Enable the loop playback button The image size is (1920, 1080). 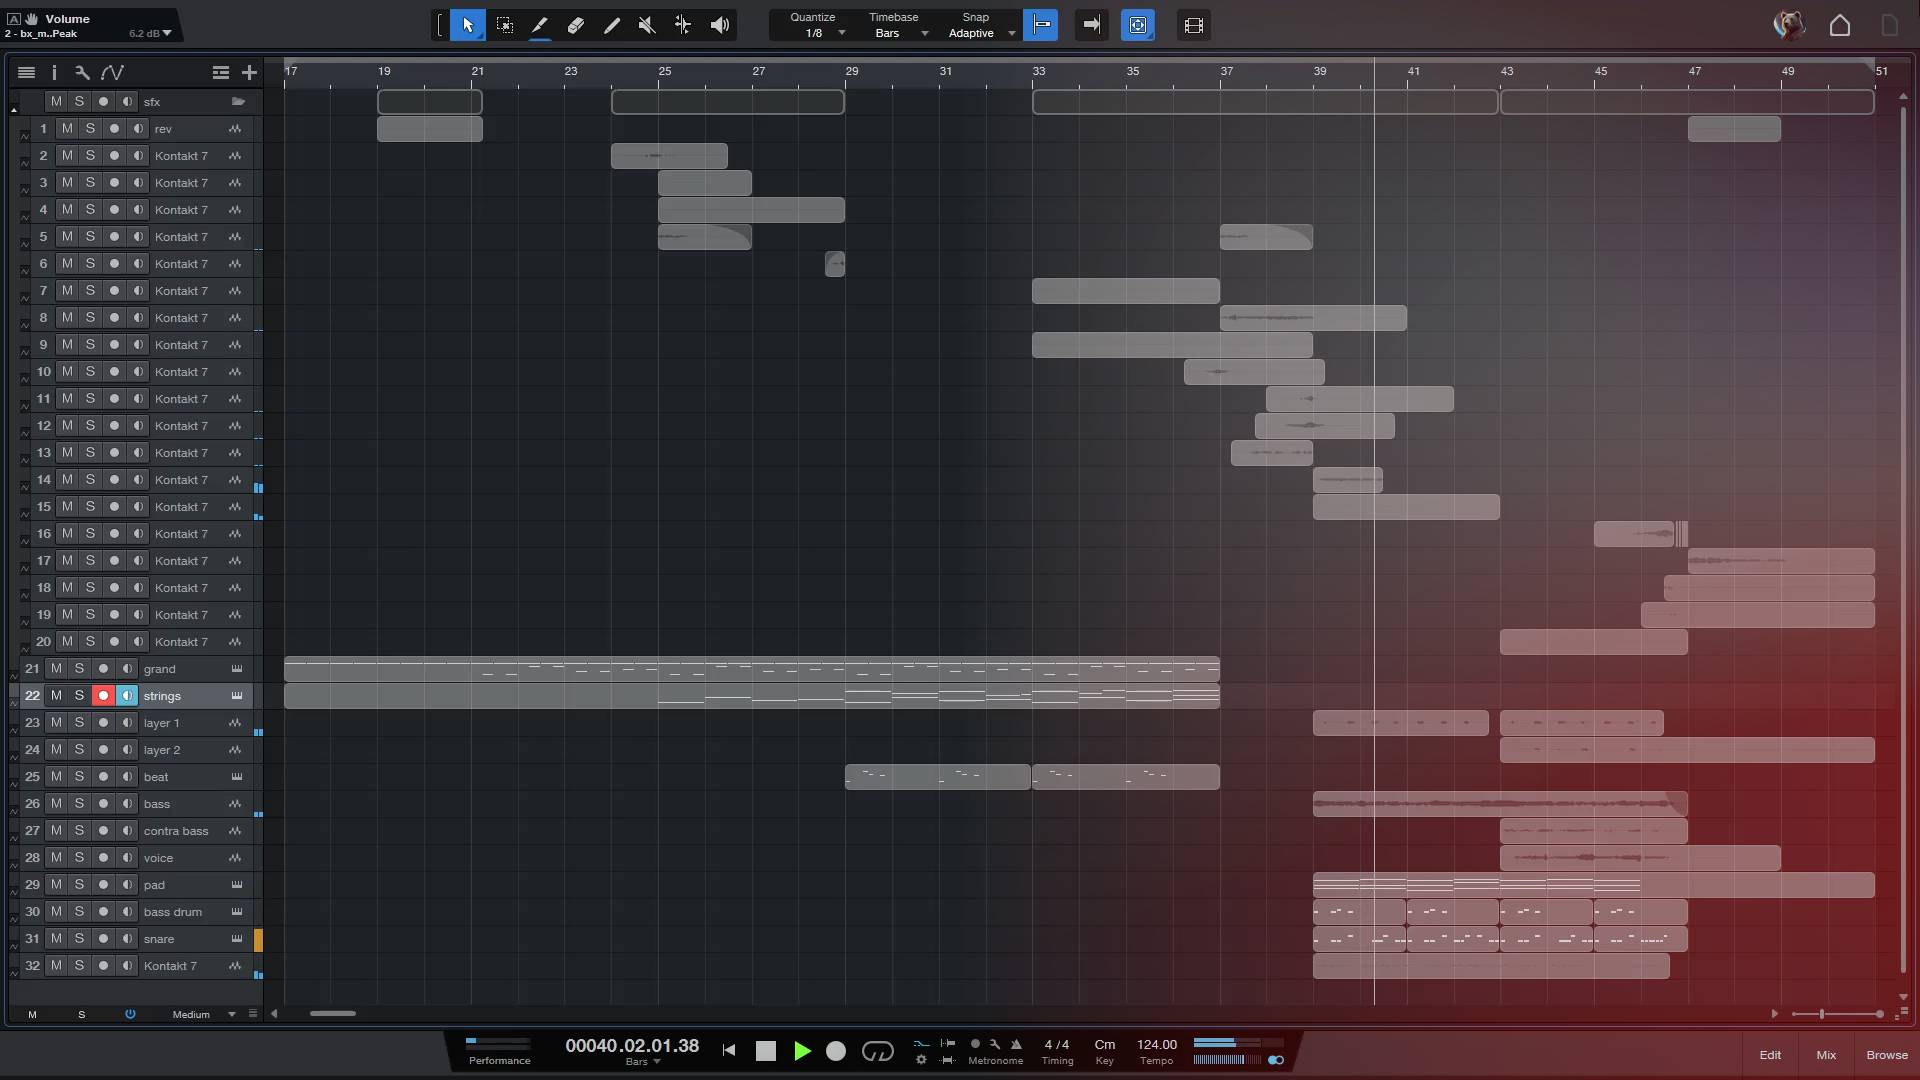point(877,1051)
